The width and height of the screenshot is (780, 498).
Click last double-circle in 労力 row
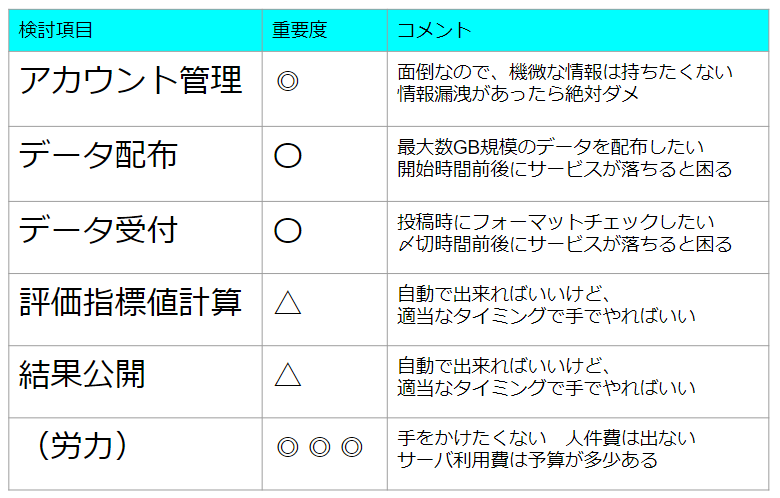351,447
